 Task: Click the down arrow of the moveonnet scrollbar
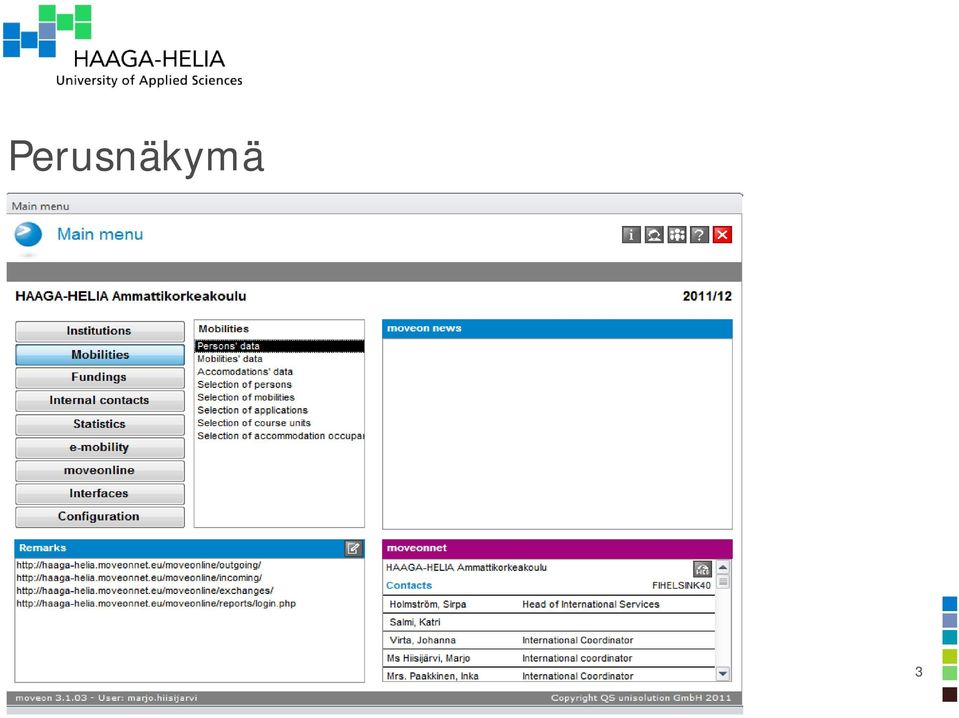(723, 674)
